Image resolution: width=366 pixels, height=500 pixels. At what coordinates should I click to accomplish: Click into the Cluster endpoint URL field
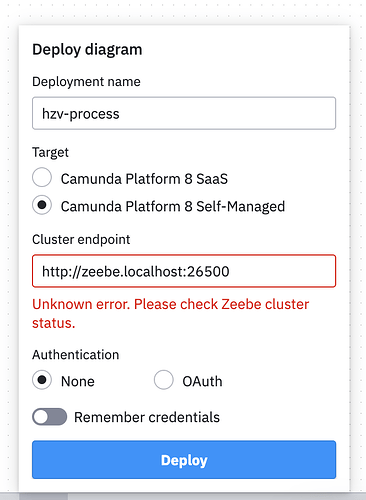[x=184, y=271]
